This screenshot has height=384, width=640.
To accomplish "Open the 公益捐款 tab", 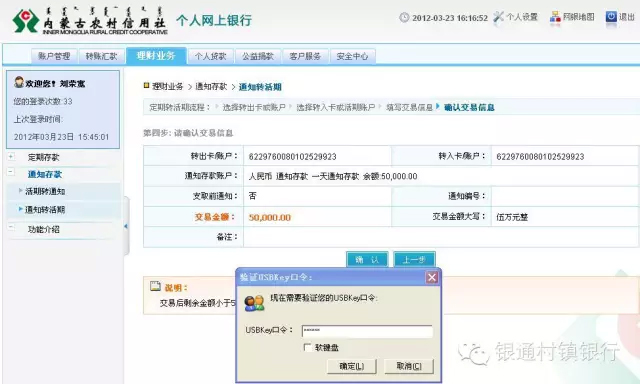I will 258,56.
